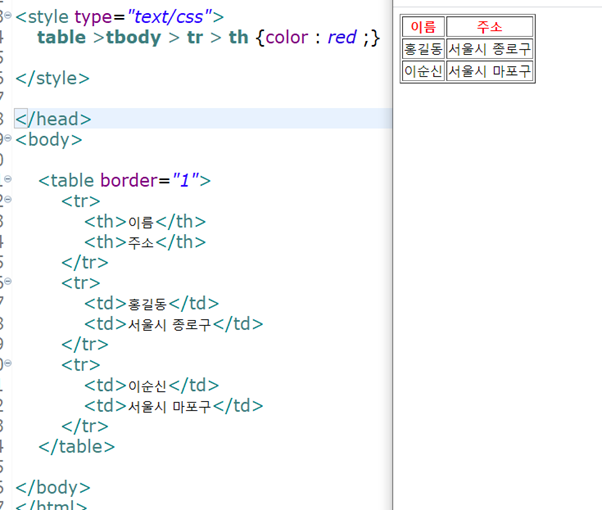The image size is (602, 510).
Task: Click the td line containing 서울시 마포구 in code
Action: [x=174, y=406]
